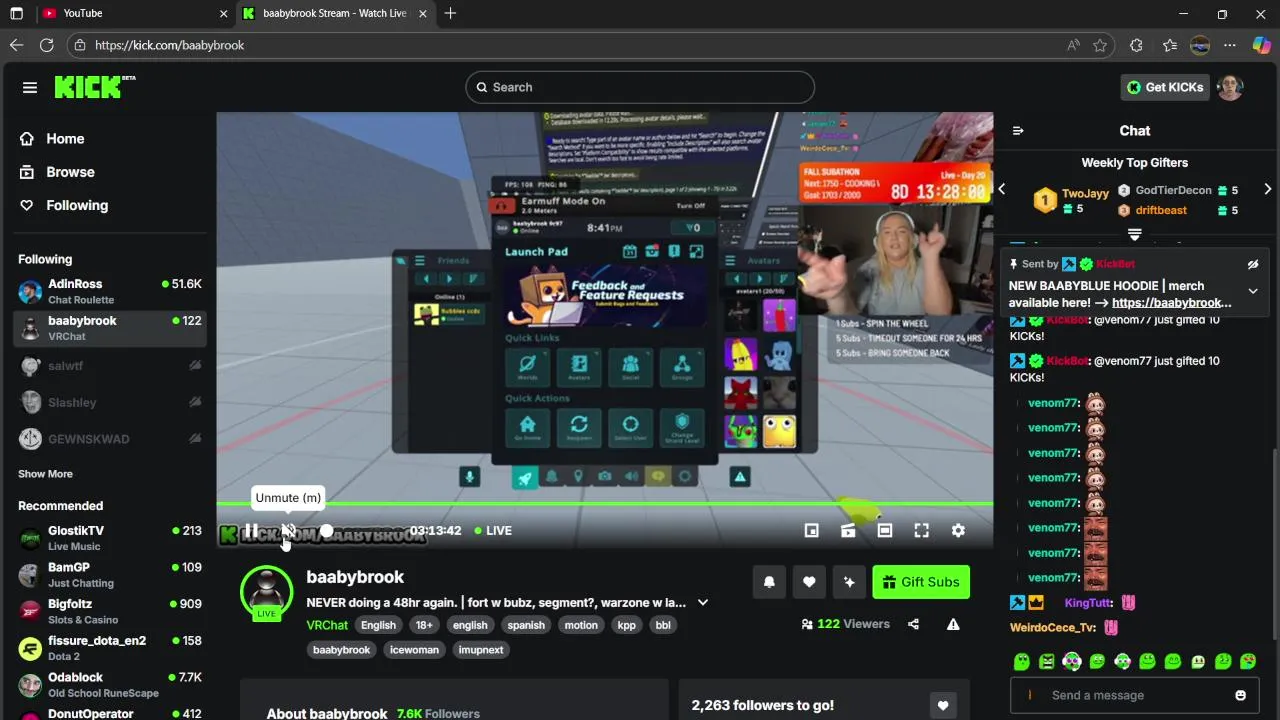Toggle theater mode on the player
1280x720 pixels.
click(x=885, y=531)
